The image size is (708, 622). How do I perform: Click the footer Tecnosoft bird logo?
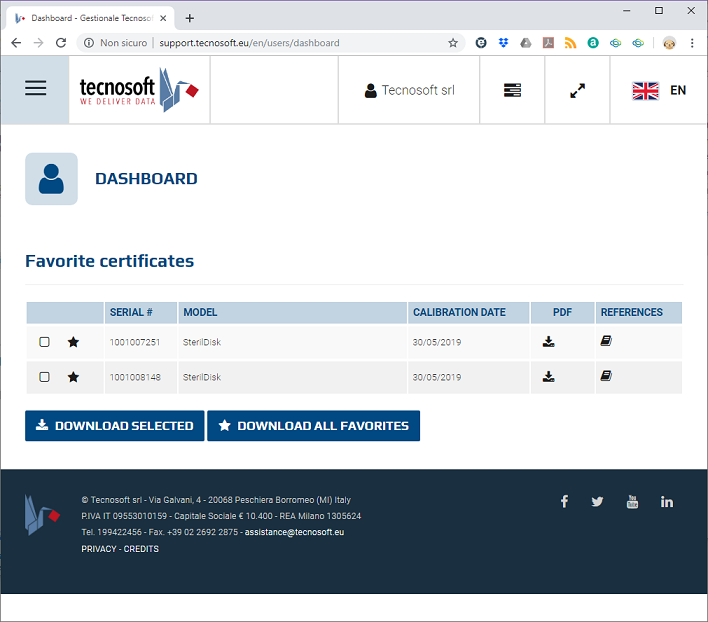[x=42, y=515]
